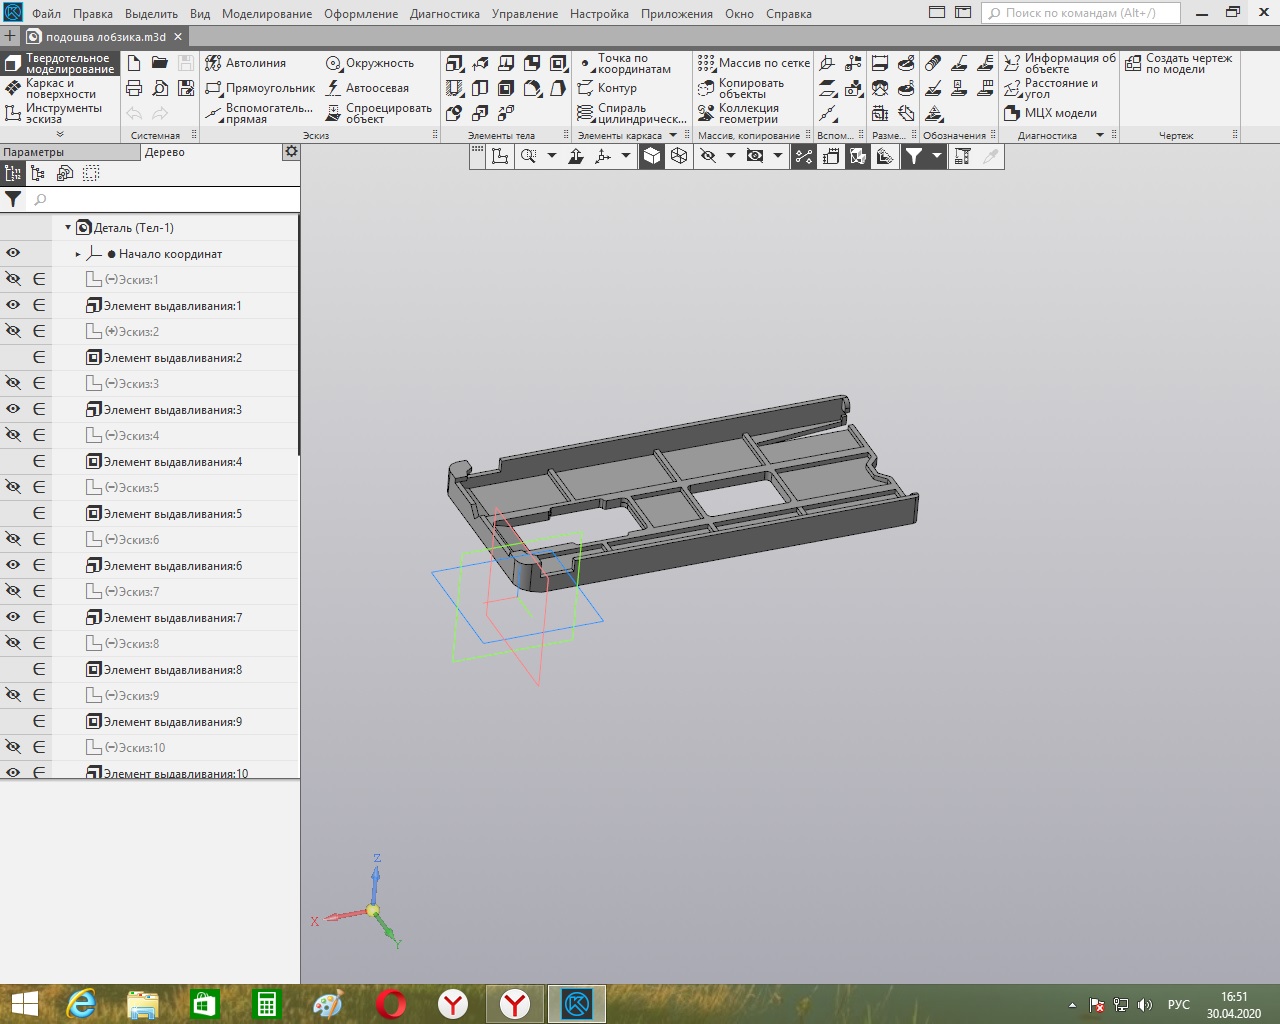Click Информация об объекте
Screen dimensions: 1280x1024
pyautogui.click(x=1060, y=63)
